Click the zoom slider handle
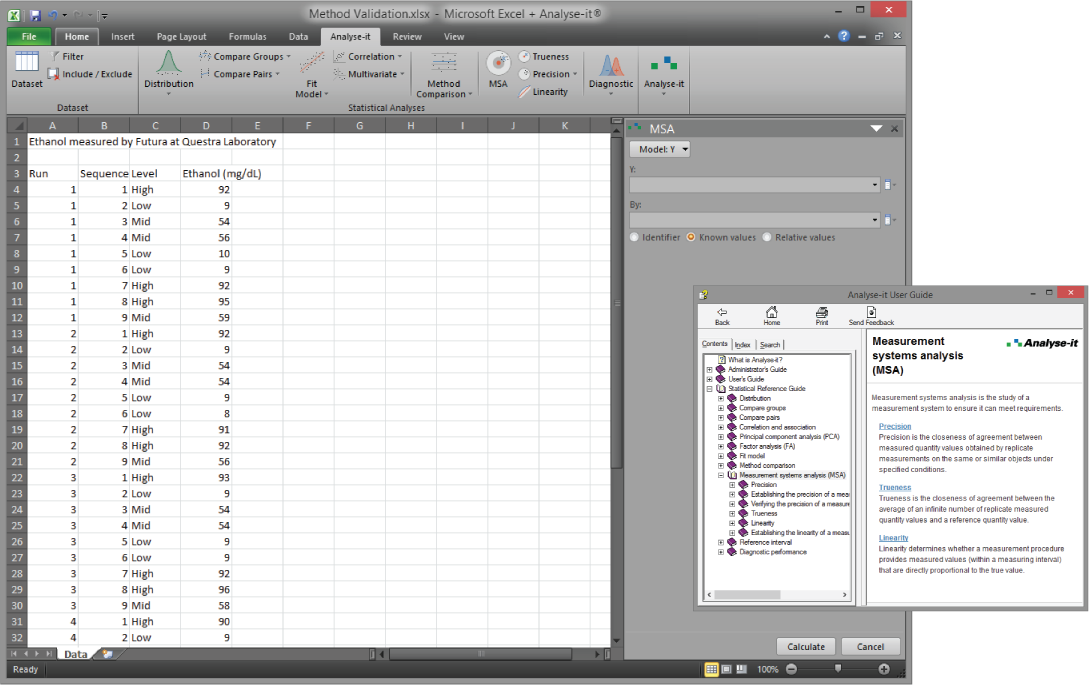 click(838, 669)
